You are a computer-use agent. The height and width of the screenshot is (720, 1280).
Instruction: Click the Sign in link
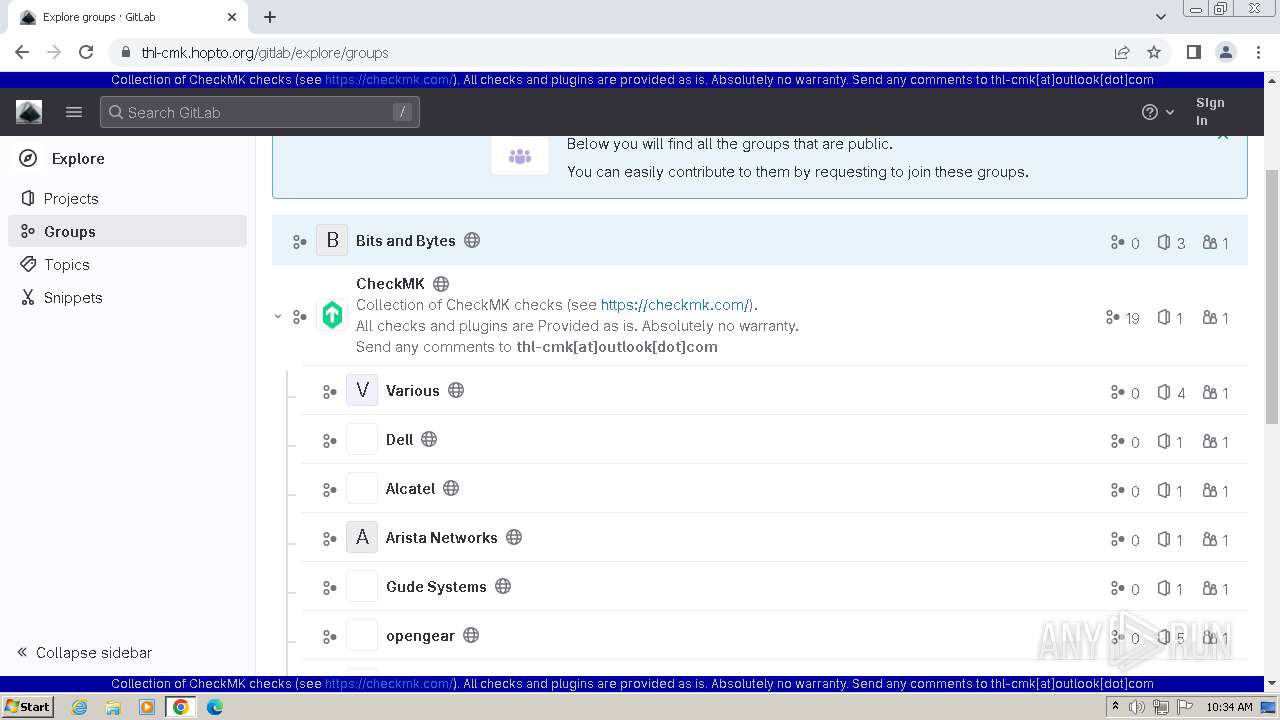[x=1210, y=111]
